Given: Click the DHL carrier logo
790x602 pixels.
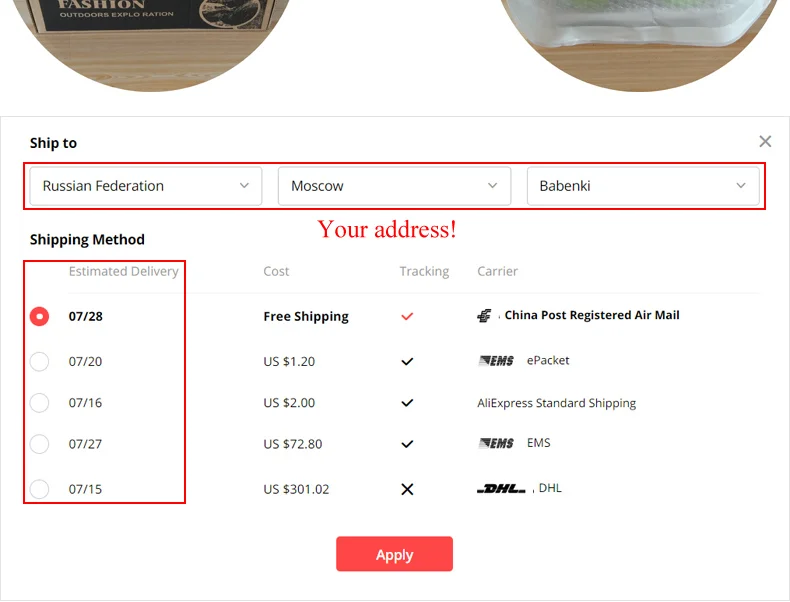Looking at the screenshot, I should click(x=501, y=489).
